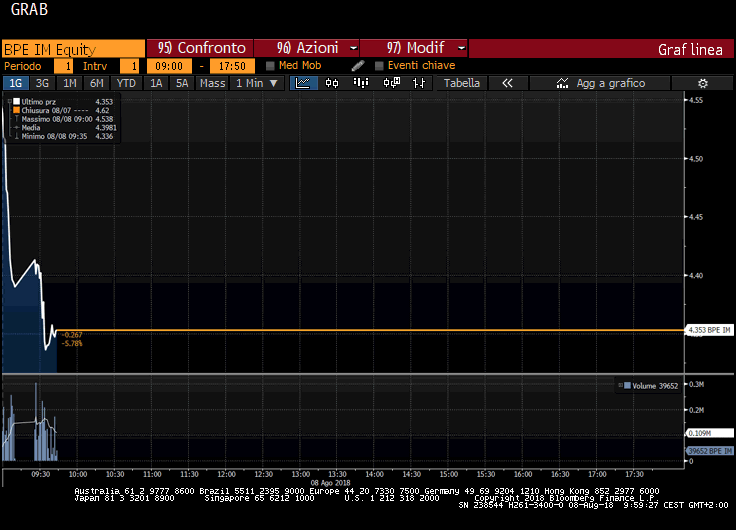The image size is (736, 530).
Task: Click Agg a grafico button
Action: click(601, 83)
